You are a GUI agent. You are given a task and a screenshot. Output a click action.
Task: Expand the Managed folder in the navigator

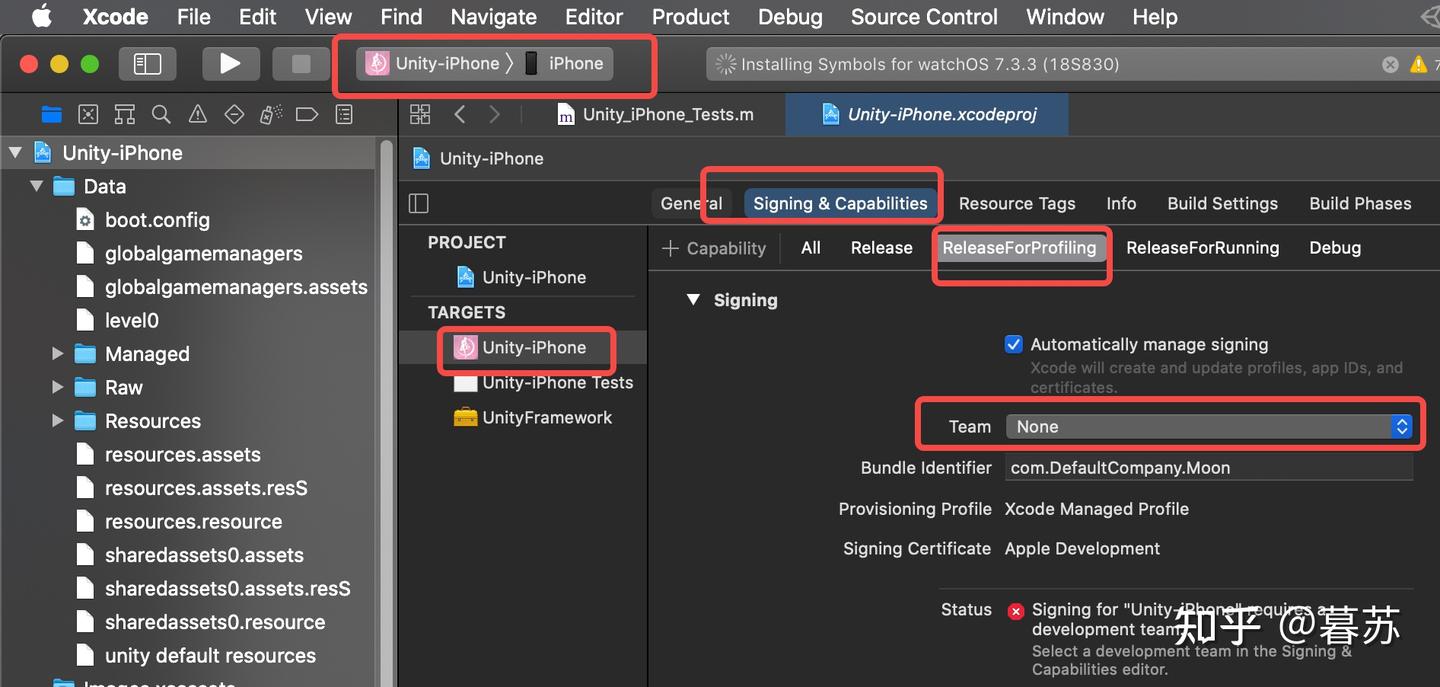click(57, 353)
